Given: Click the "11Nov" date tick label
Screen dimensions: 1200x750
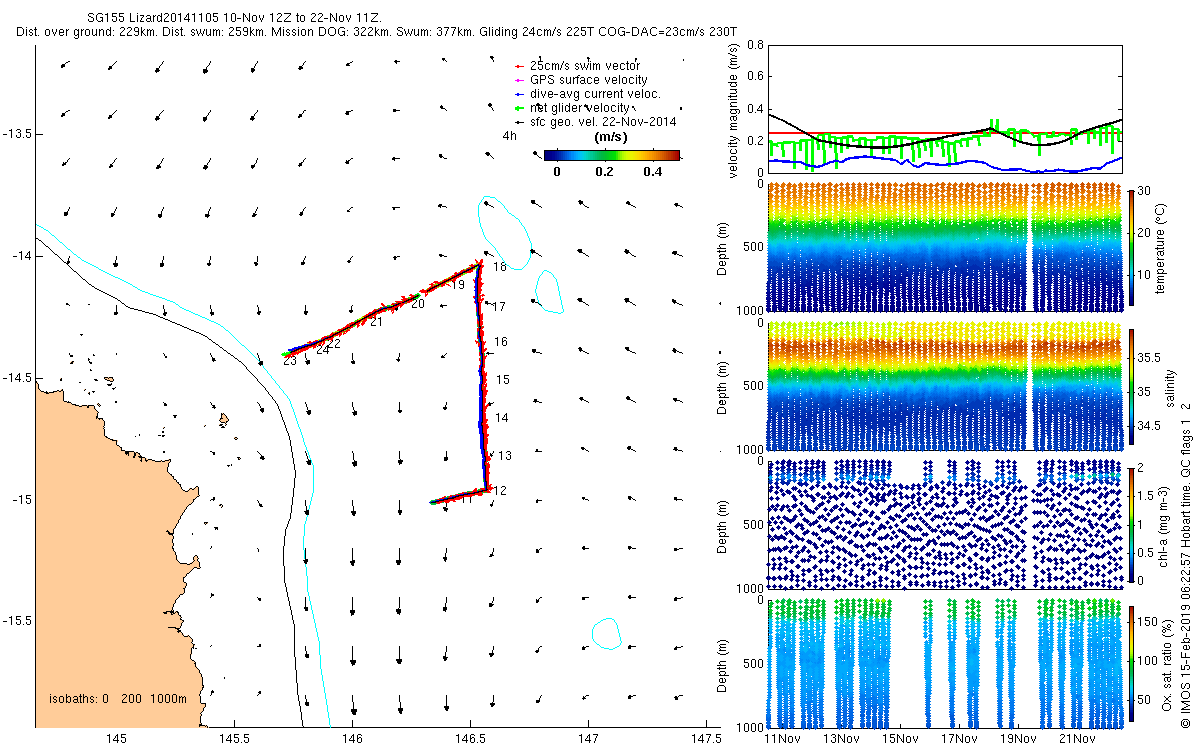Looking at the screenshot, I should [x=782, y=739].
